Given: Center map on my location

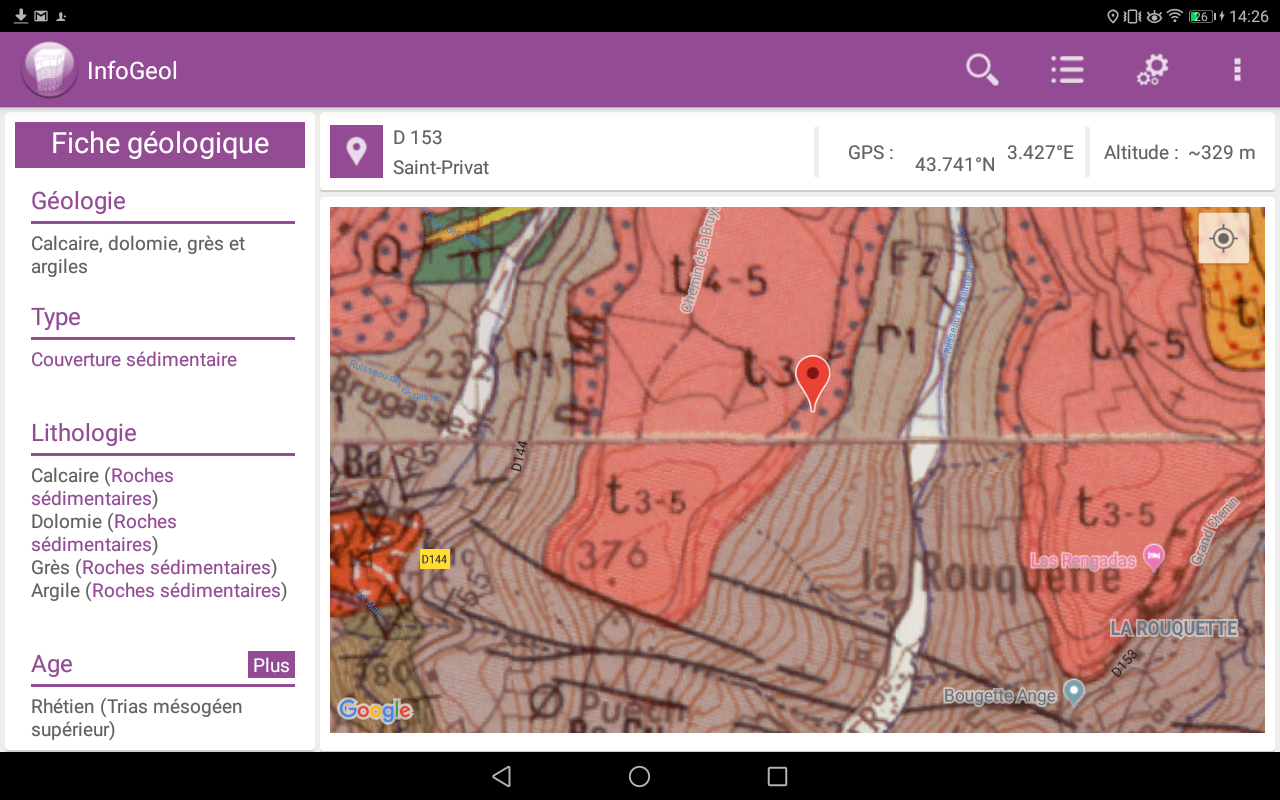Looking at the screenshot, I should click(1223, 239).
